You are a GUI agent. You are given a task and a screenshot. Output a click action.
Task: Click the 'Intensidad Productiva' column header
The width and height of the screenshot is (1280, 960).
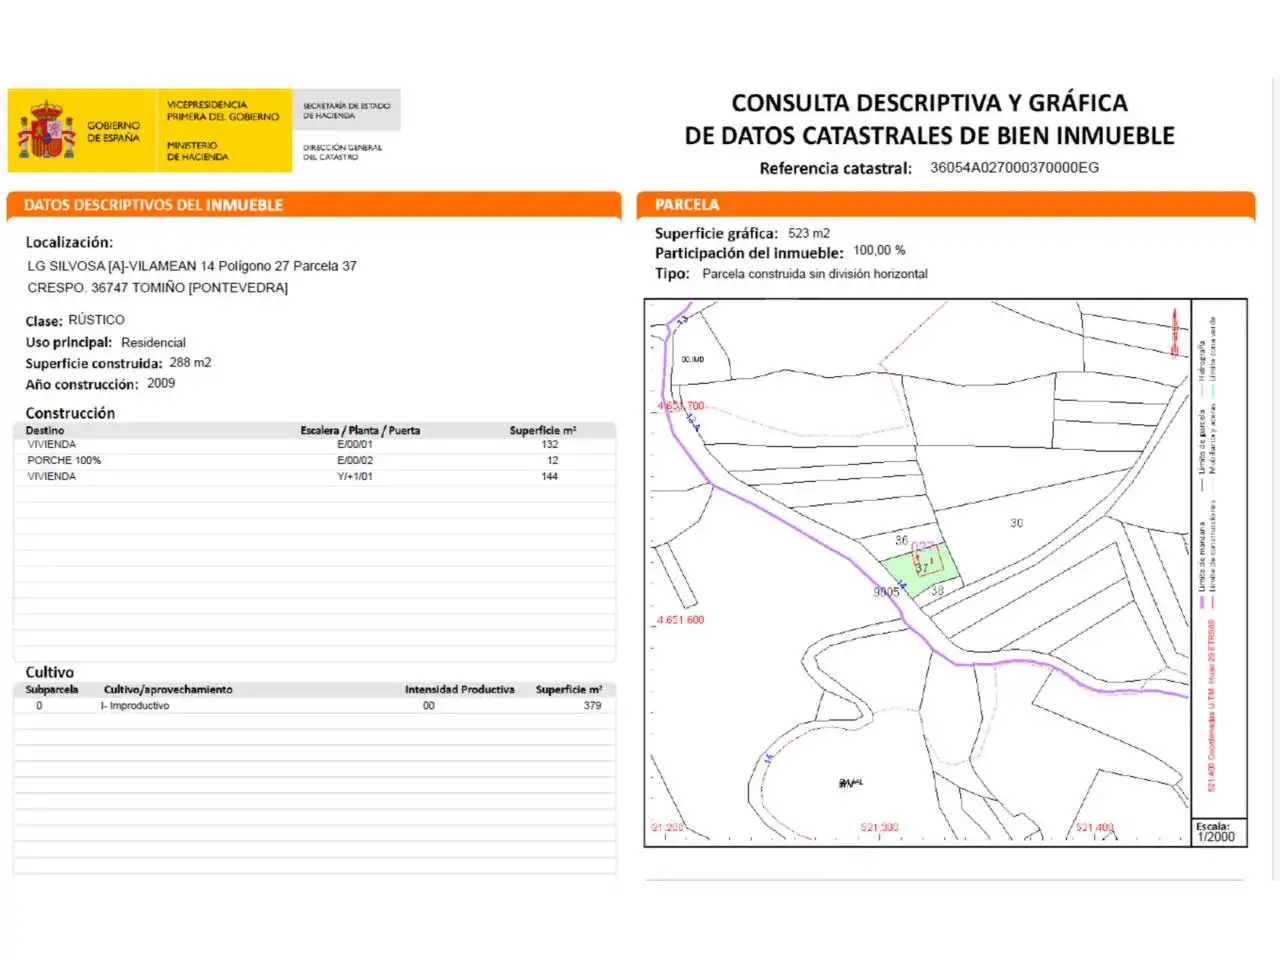460,689
